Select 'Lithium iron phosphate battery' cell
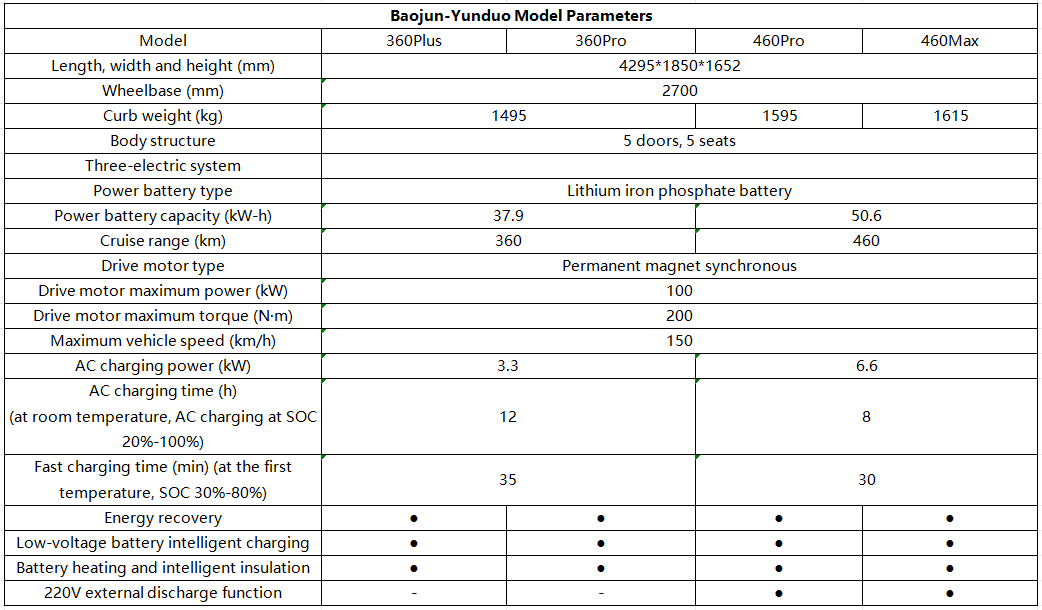The height and width of the screenshot is (610, 1042). (679, 191)
